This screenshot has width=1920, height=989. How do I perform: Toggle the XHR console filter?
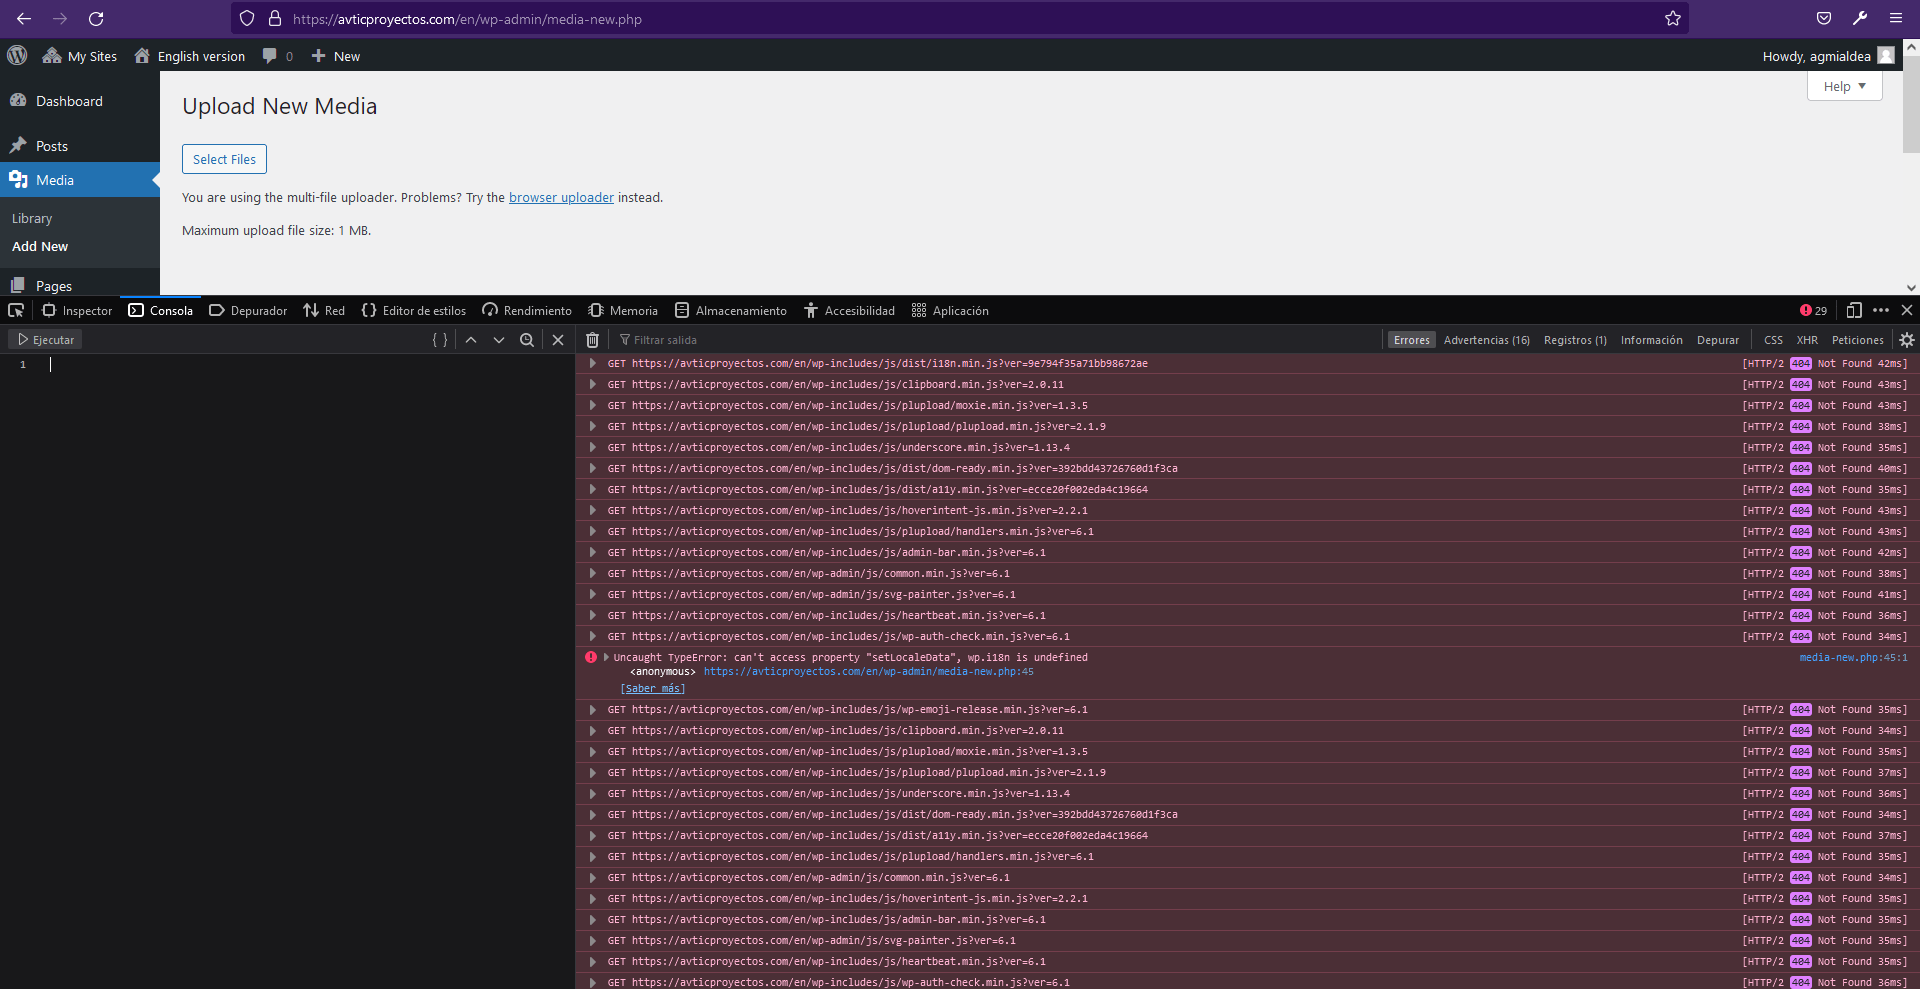point(1807,340)
